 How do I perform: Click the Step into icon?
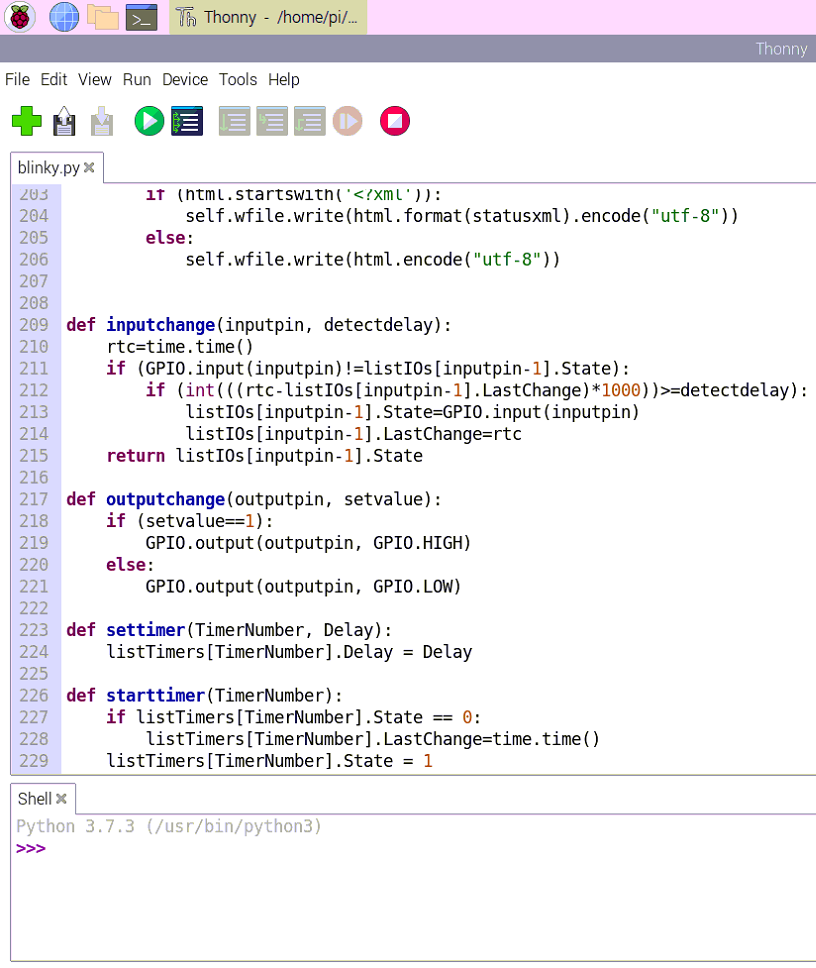coord(271,121)
